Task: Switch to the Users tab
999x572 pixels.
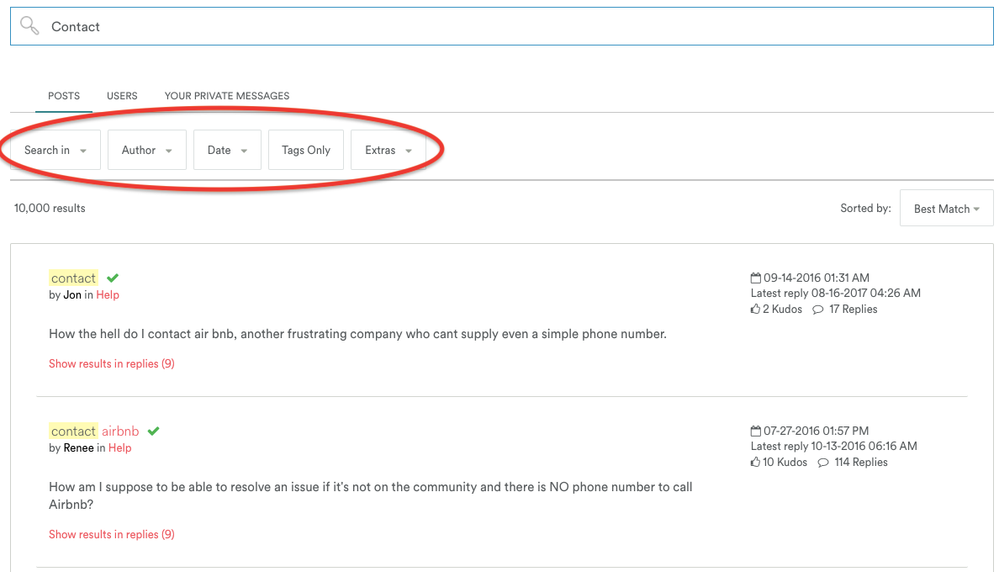Action: point(122,96)
